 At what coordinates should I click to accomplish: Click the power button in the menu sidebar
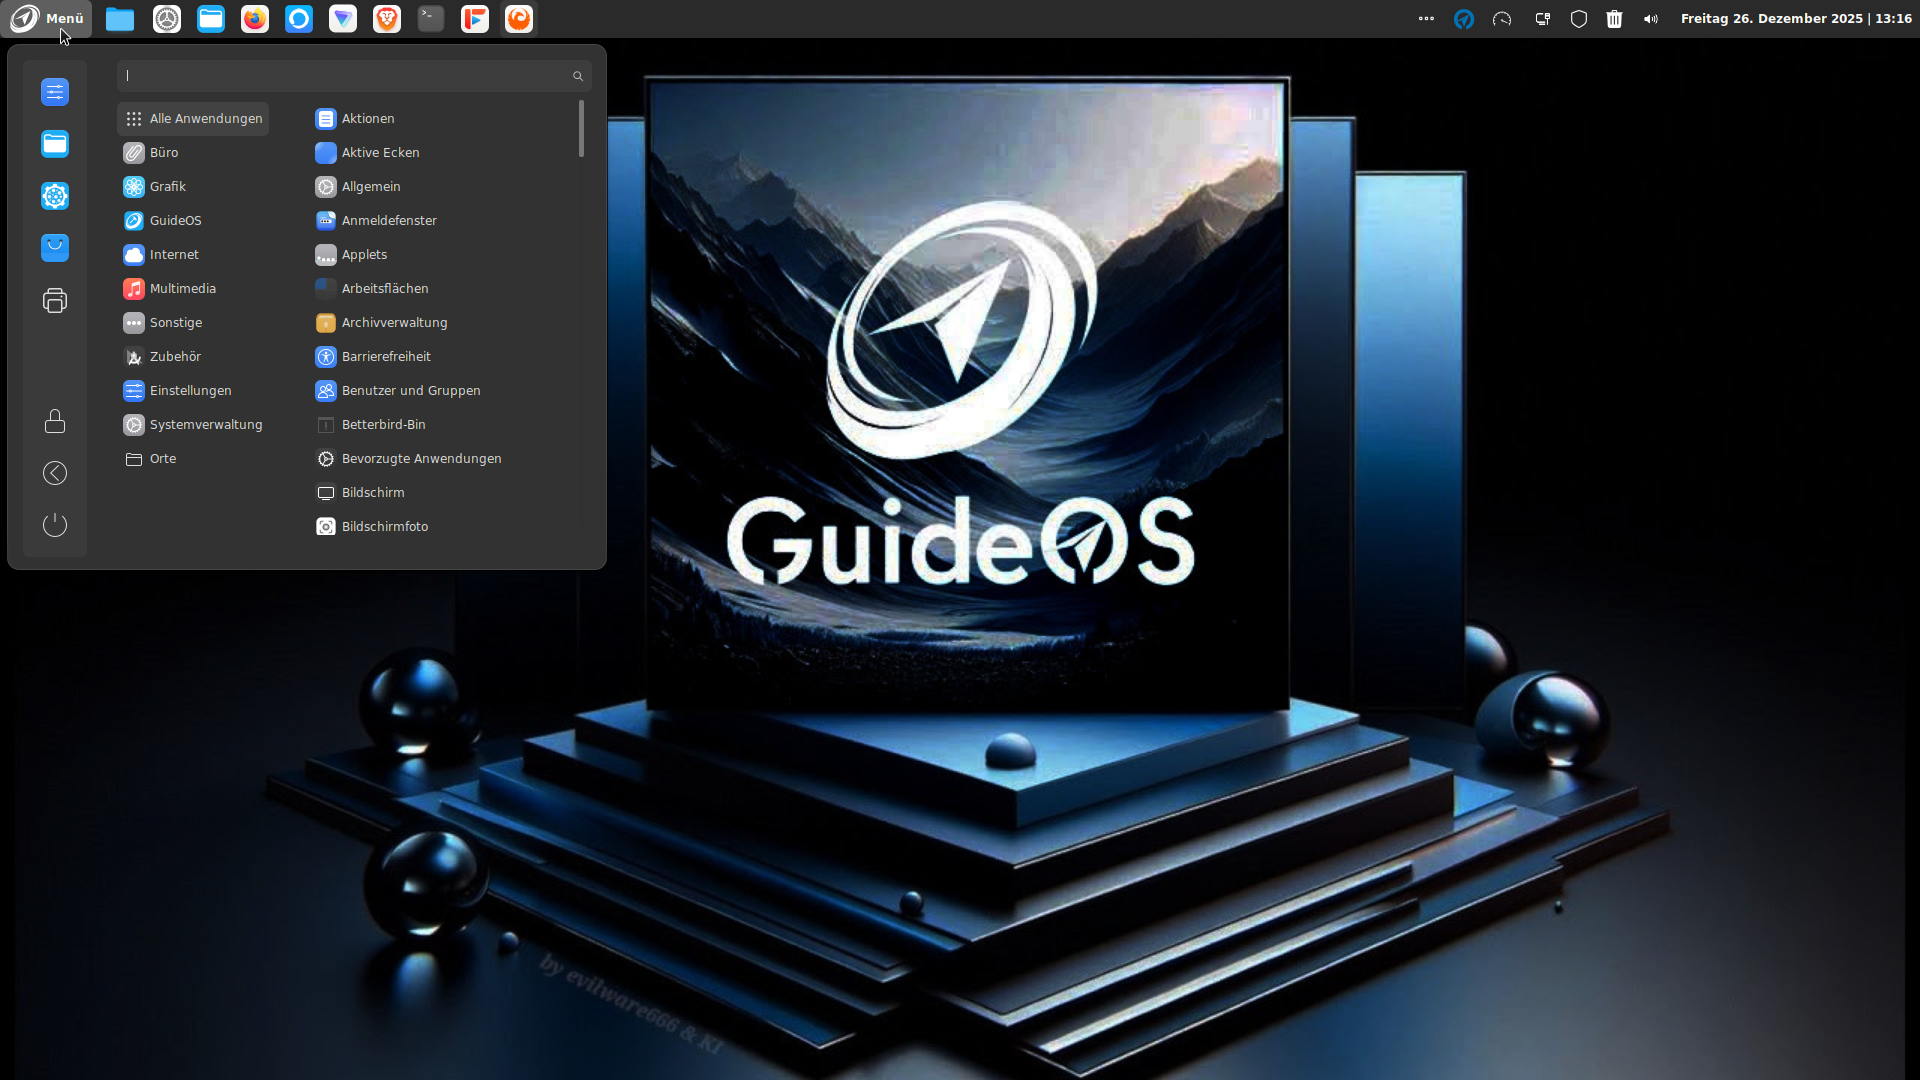pos(55,525)
